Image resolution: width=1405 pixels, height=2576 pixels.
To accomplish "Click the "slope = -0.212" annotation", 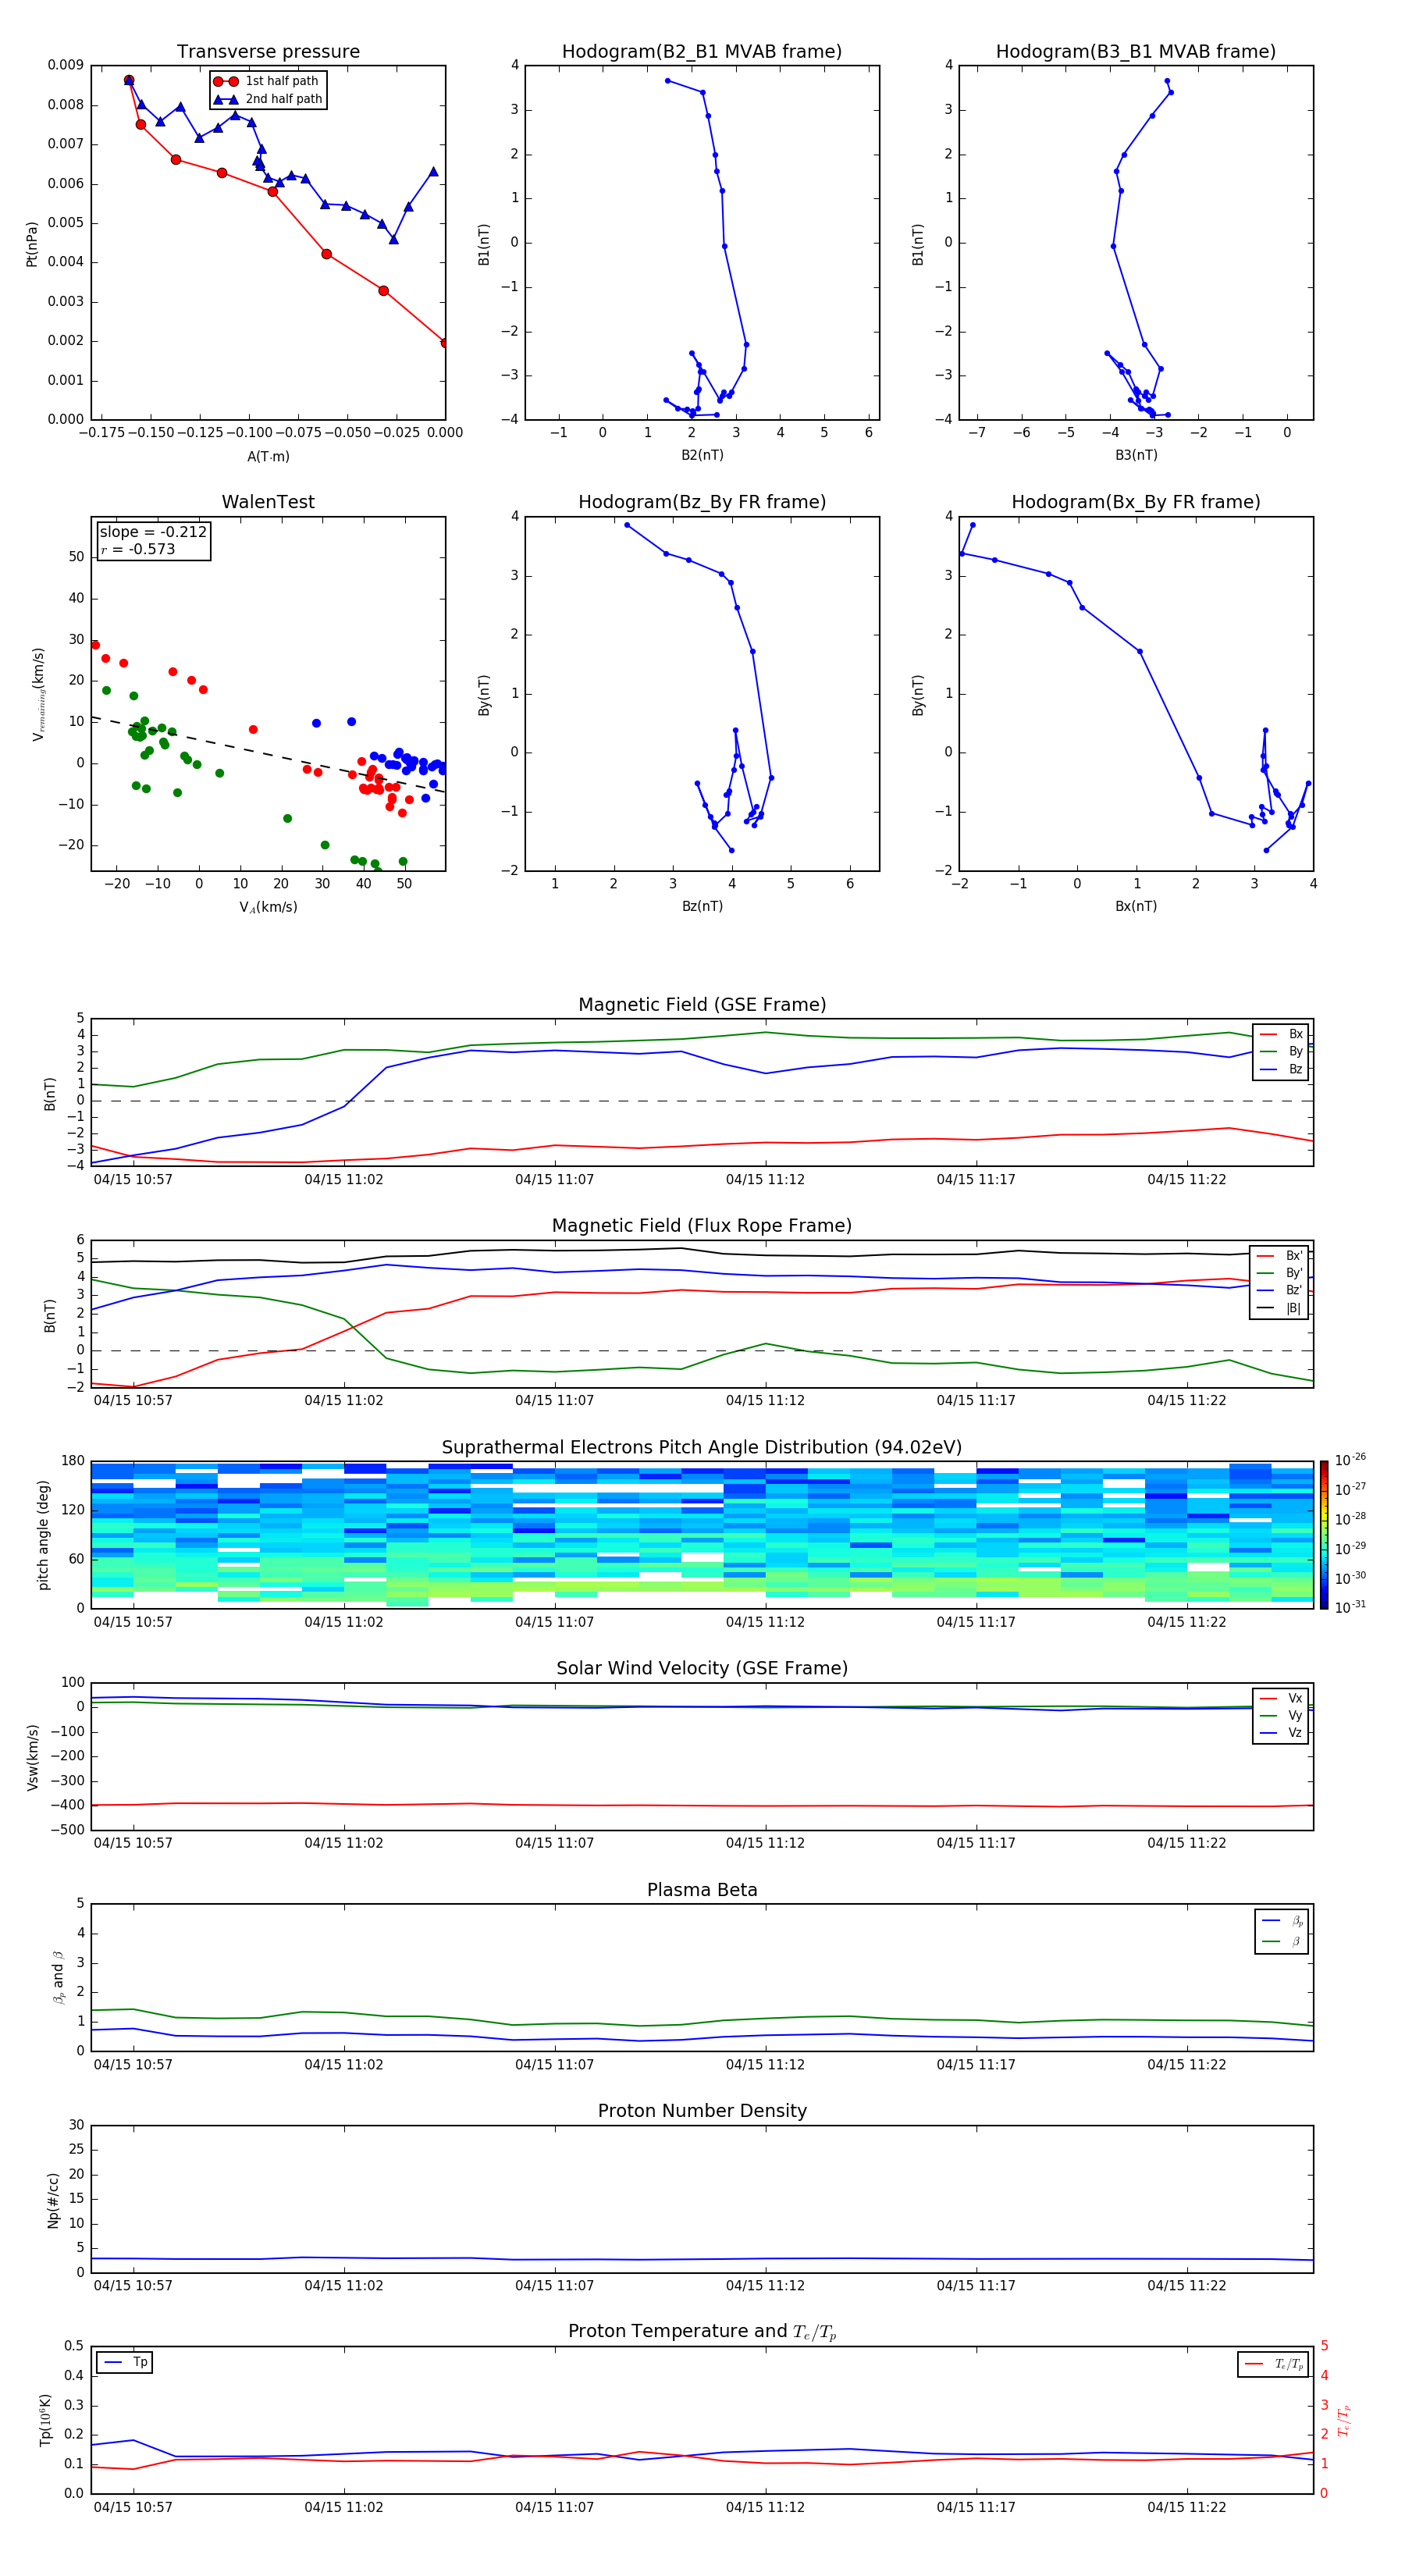I will point(153,532).
